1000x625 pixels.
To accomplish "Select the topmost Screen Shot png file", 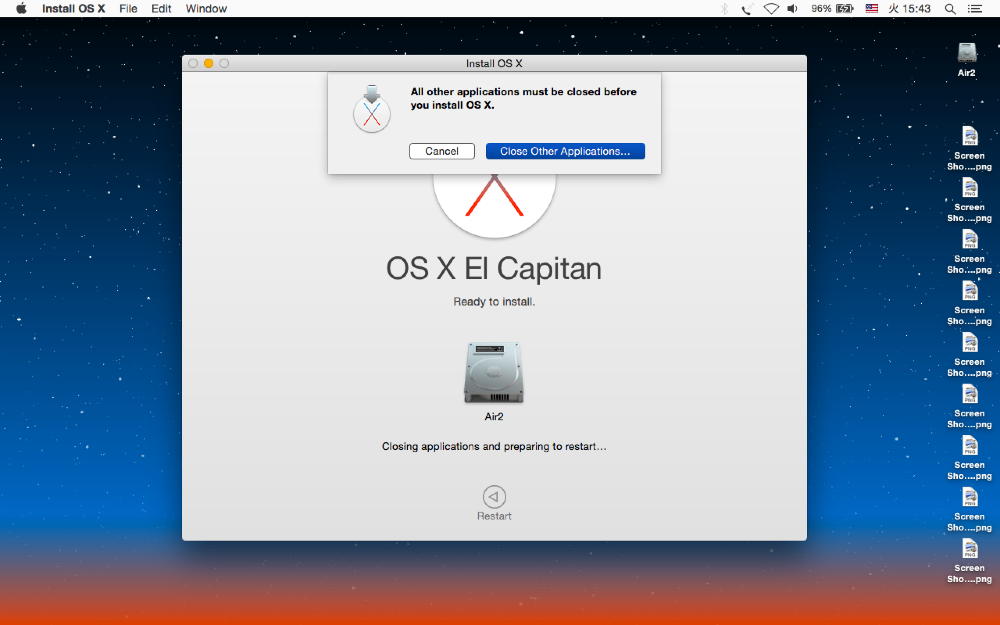I will coord(969,149).
